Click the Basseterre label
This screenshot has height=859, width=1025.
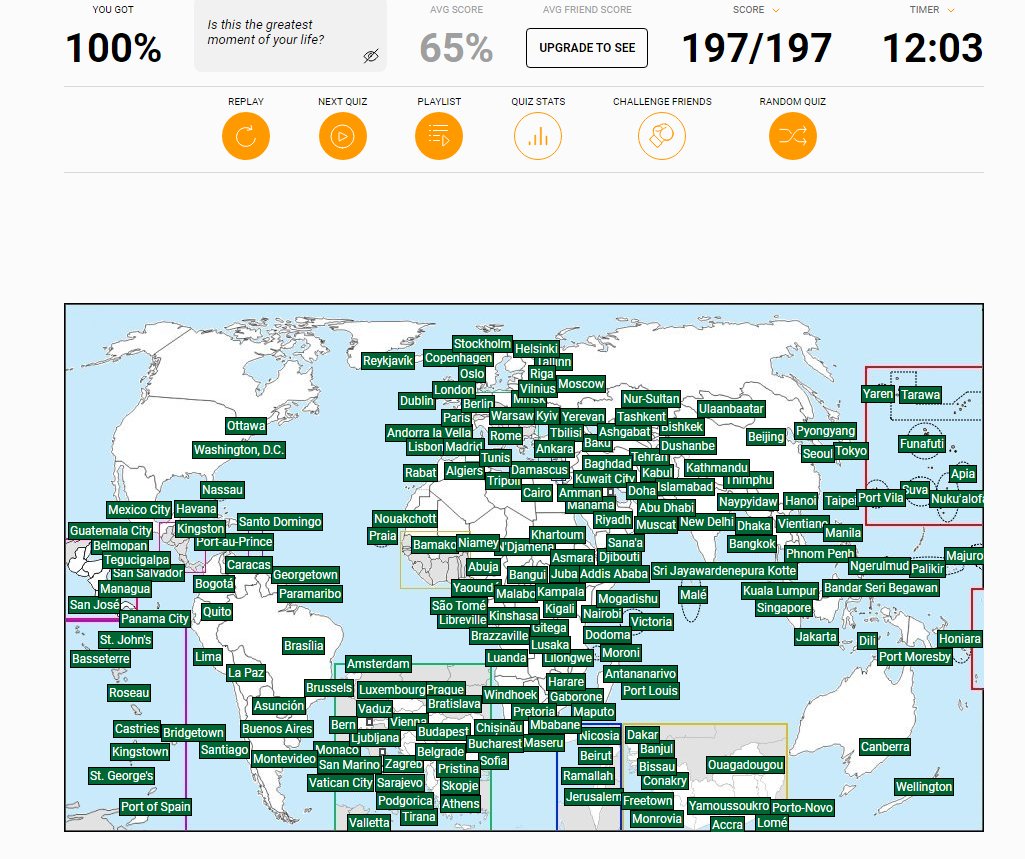101,658
